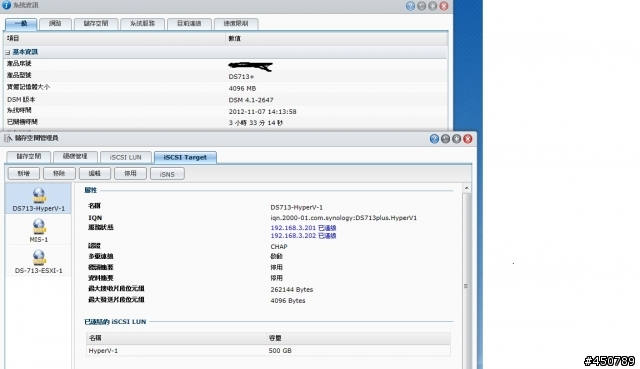Click the 移除 button
This screenshot has height=369, width=640.
pos(59,173)
